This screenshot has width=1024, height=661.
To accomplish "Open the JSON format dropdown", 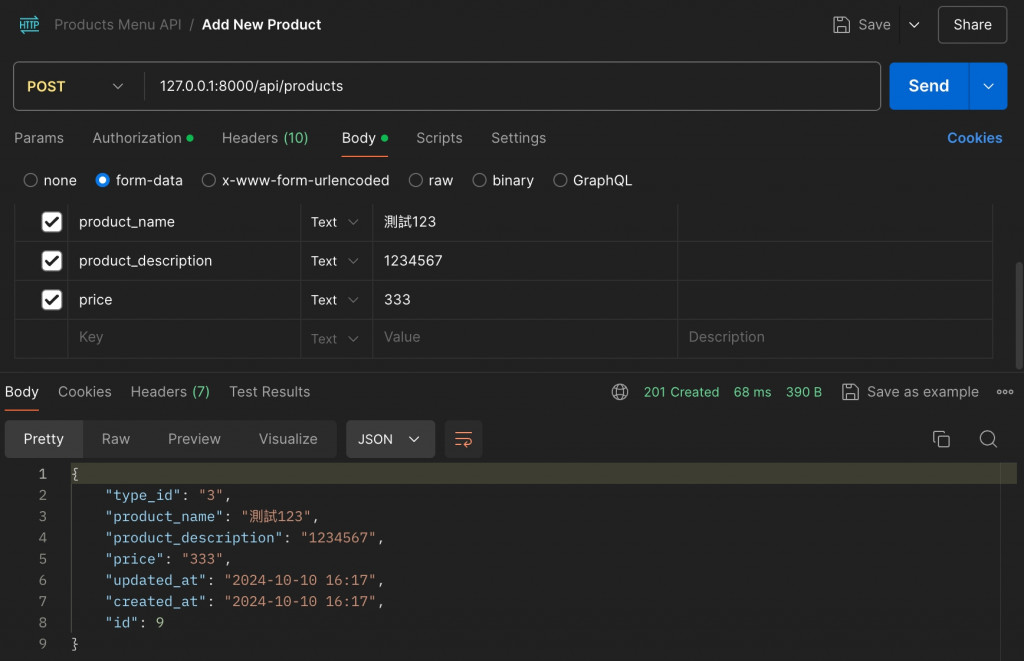I will 390,439.
